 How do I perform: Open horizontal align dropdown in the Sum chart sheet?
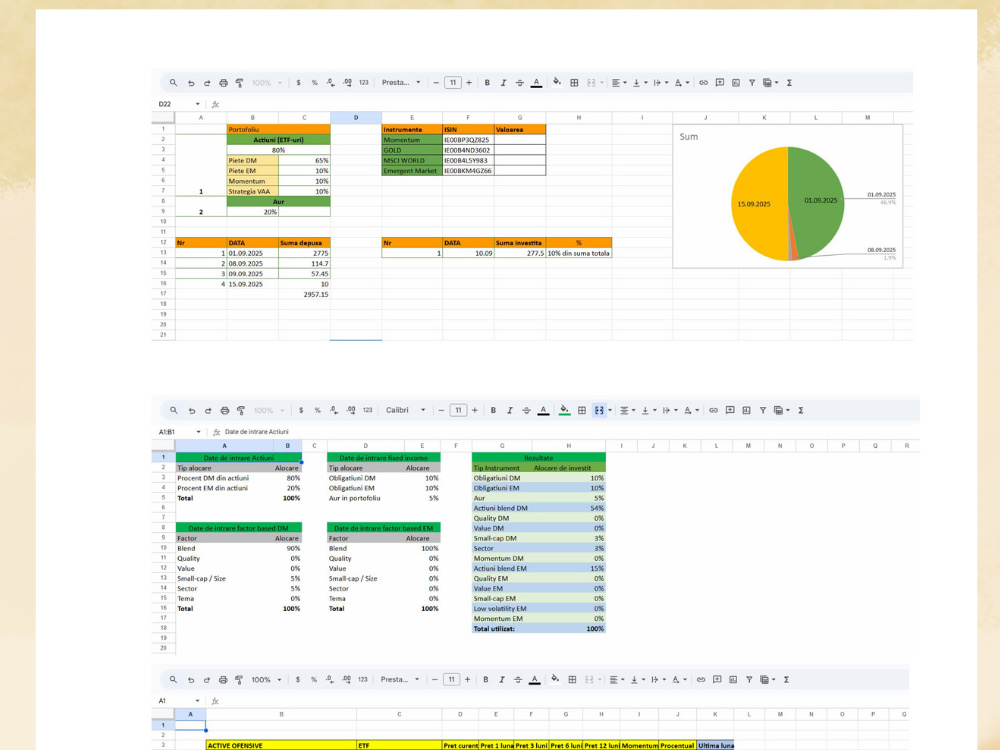(x=619, y=83)
